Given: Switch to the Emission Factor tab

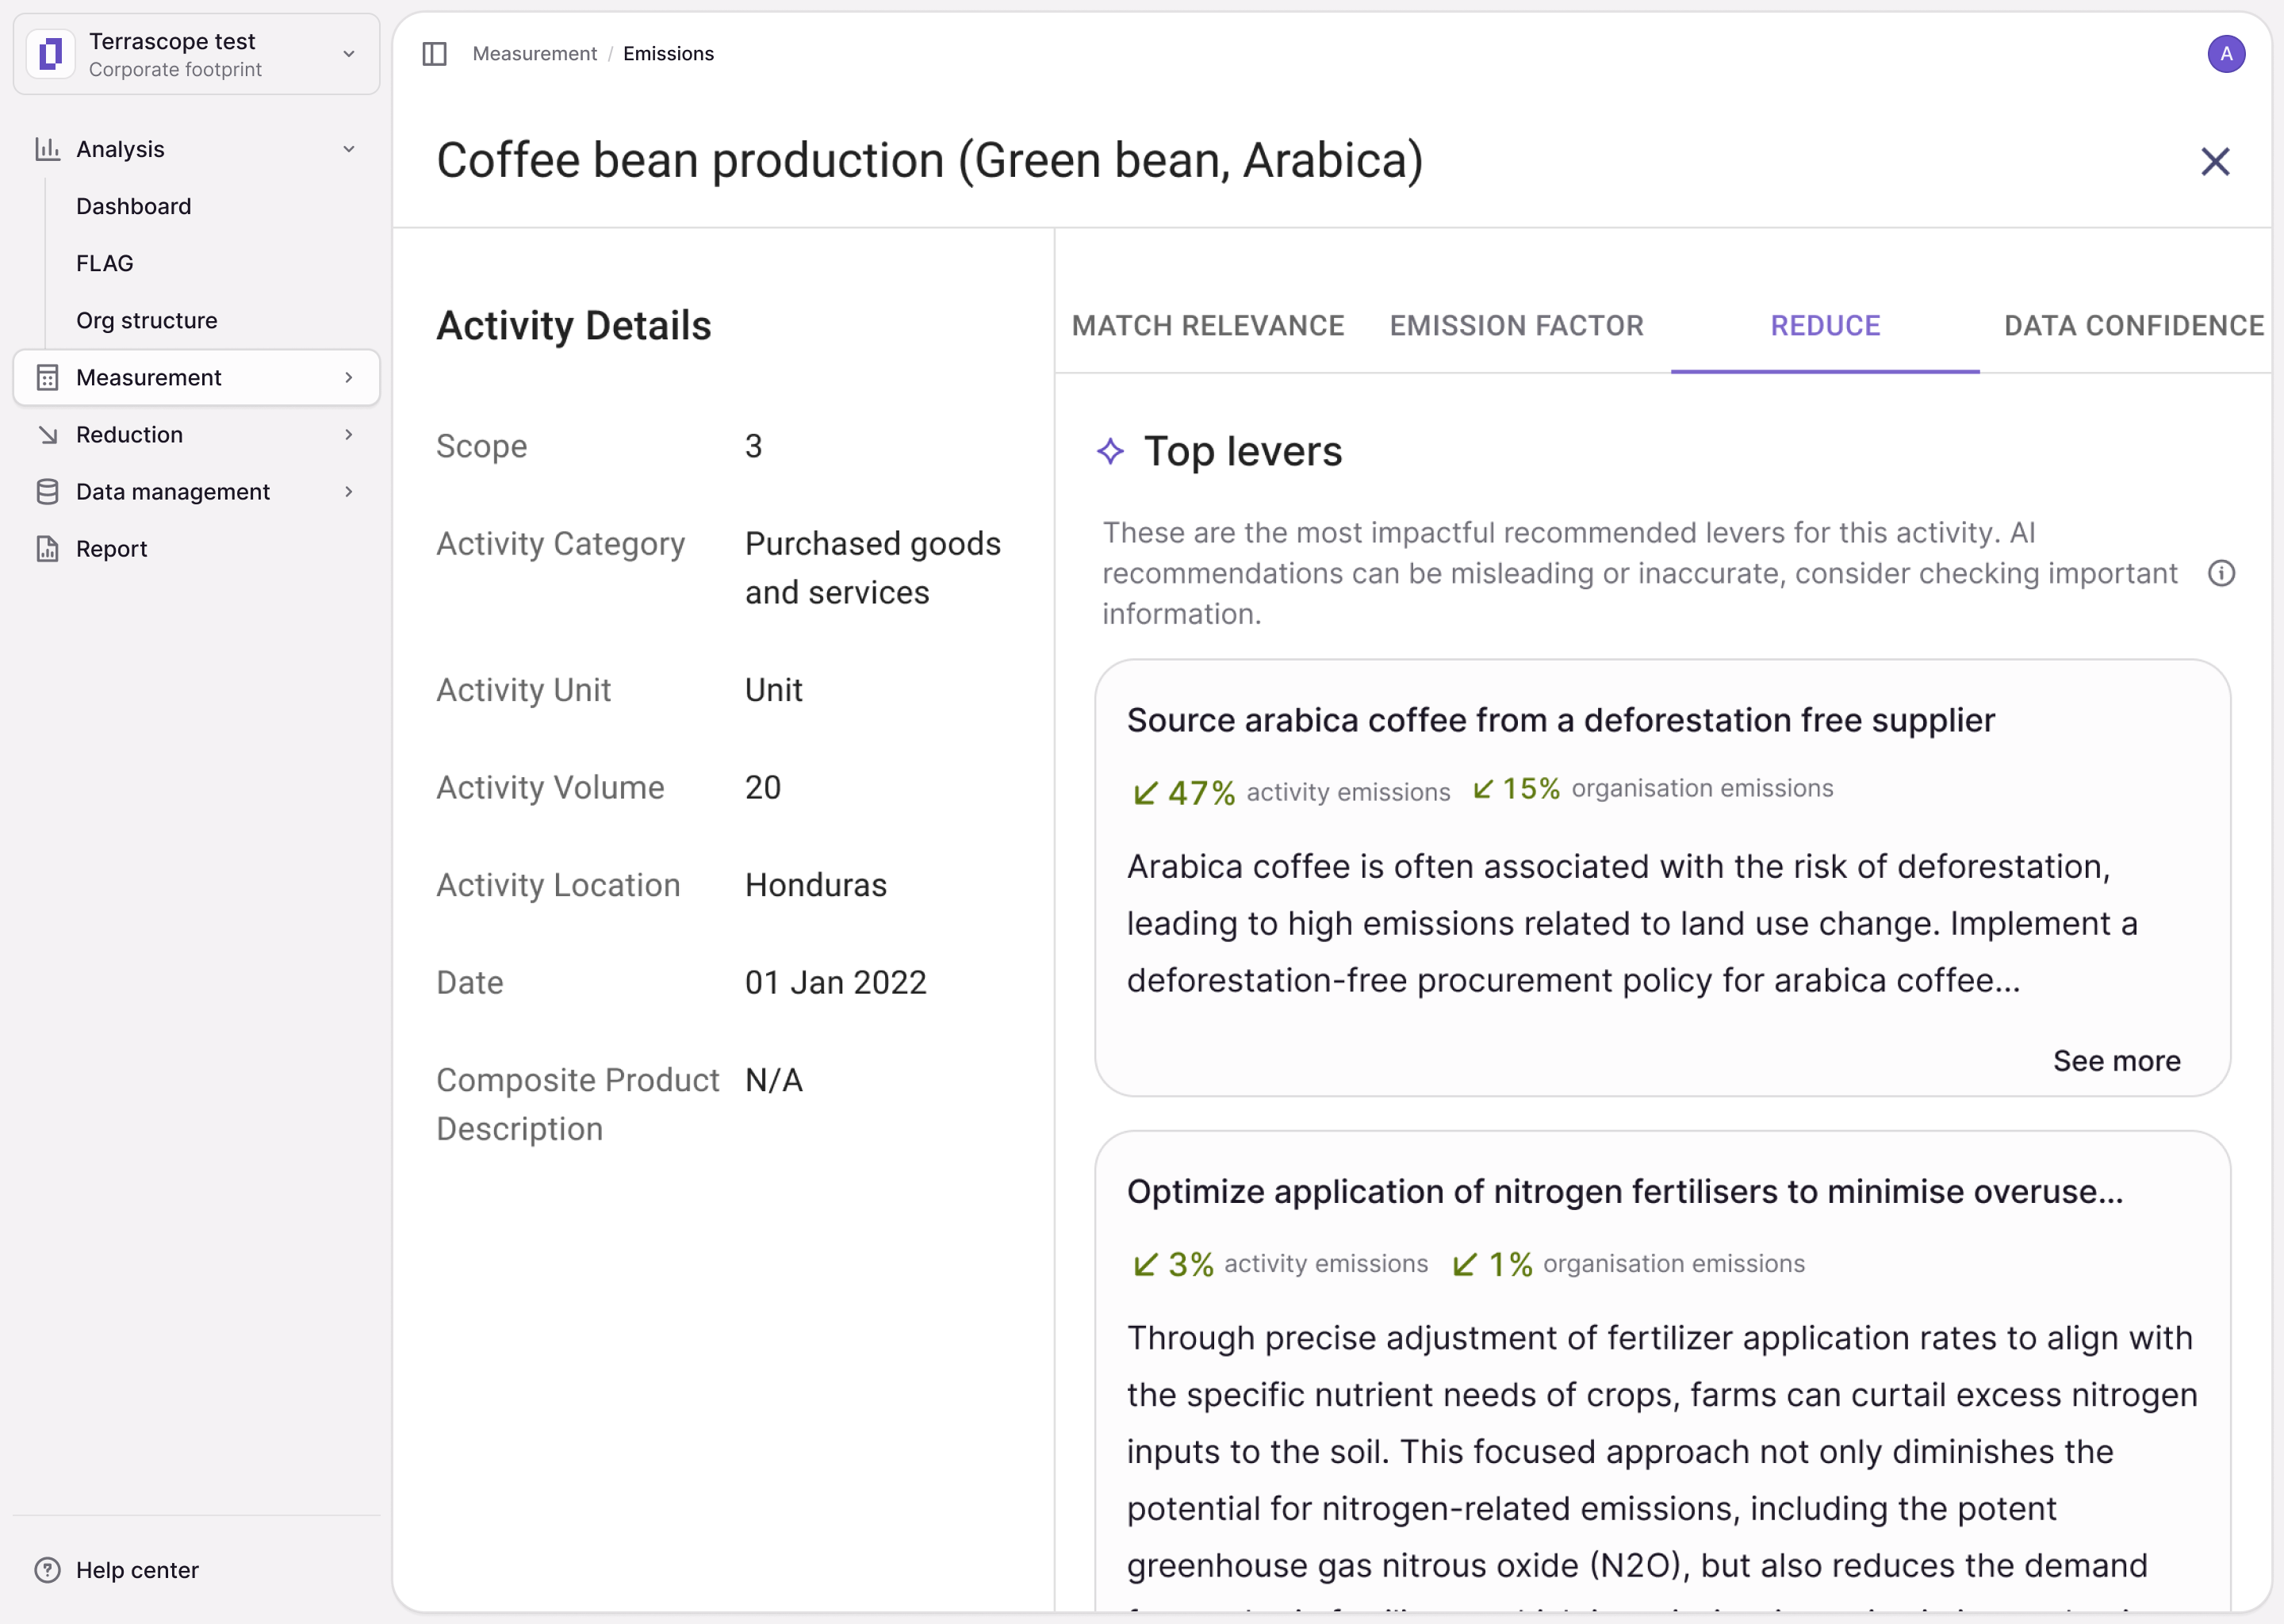Looking at the screenshot, I should [x=1516, y=326].
